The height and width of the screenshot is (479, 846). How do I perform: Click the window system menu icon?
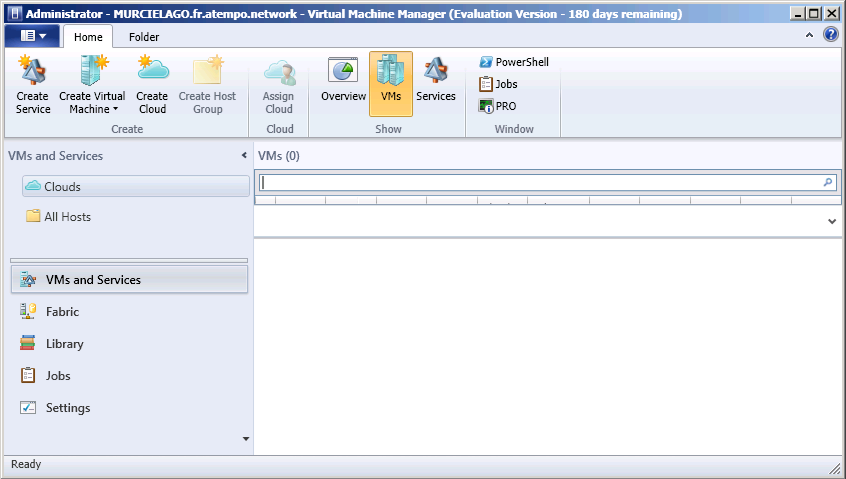pos(15,13)
